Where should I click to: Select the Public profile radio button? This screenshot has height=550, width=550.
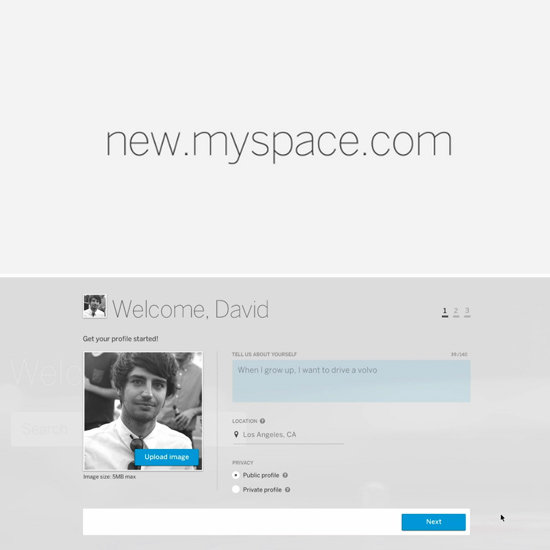236,475
